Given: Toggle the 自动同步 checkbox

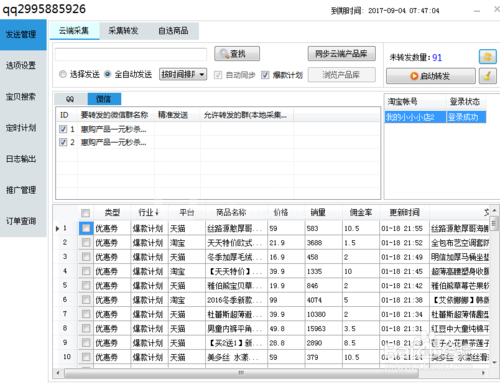Looking at the screenshot, I should point(218,75).
